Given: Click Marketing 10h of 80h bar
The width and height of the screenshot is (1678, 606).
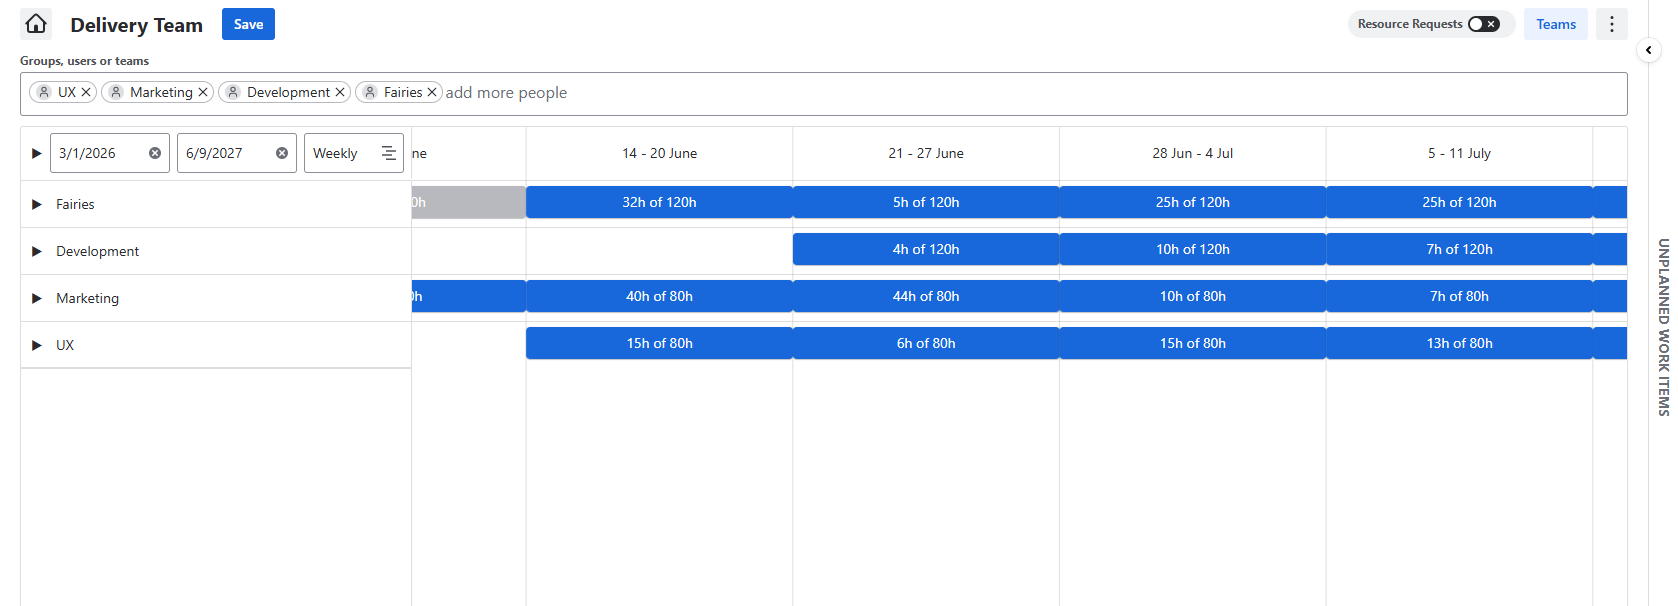Looking at the screenshot, I should point(1193,296).
